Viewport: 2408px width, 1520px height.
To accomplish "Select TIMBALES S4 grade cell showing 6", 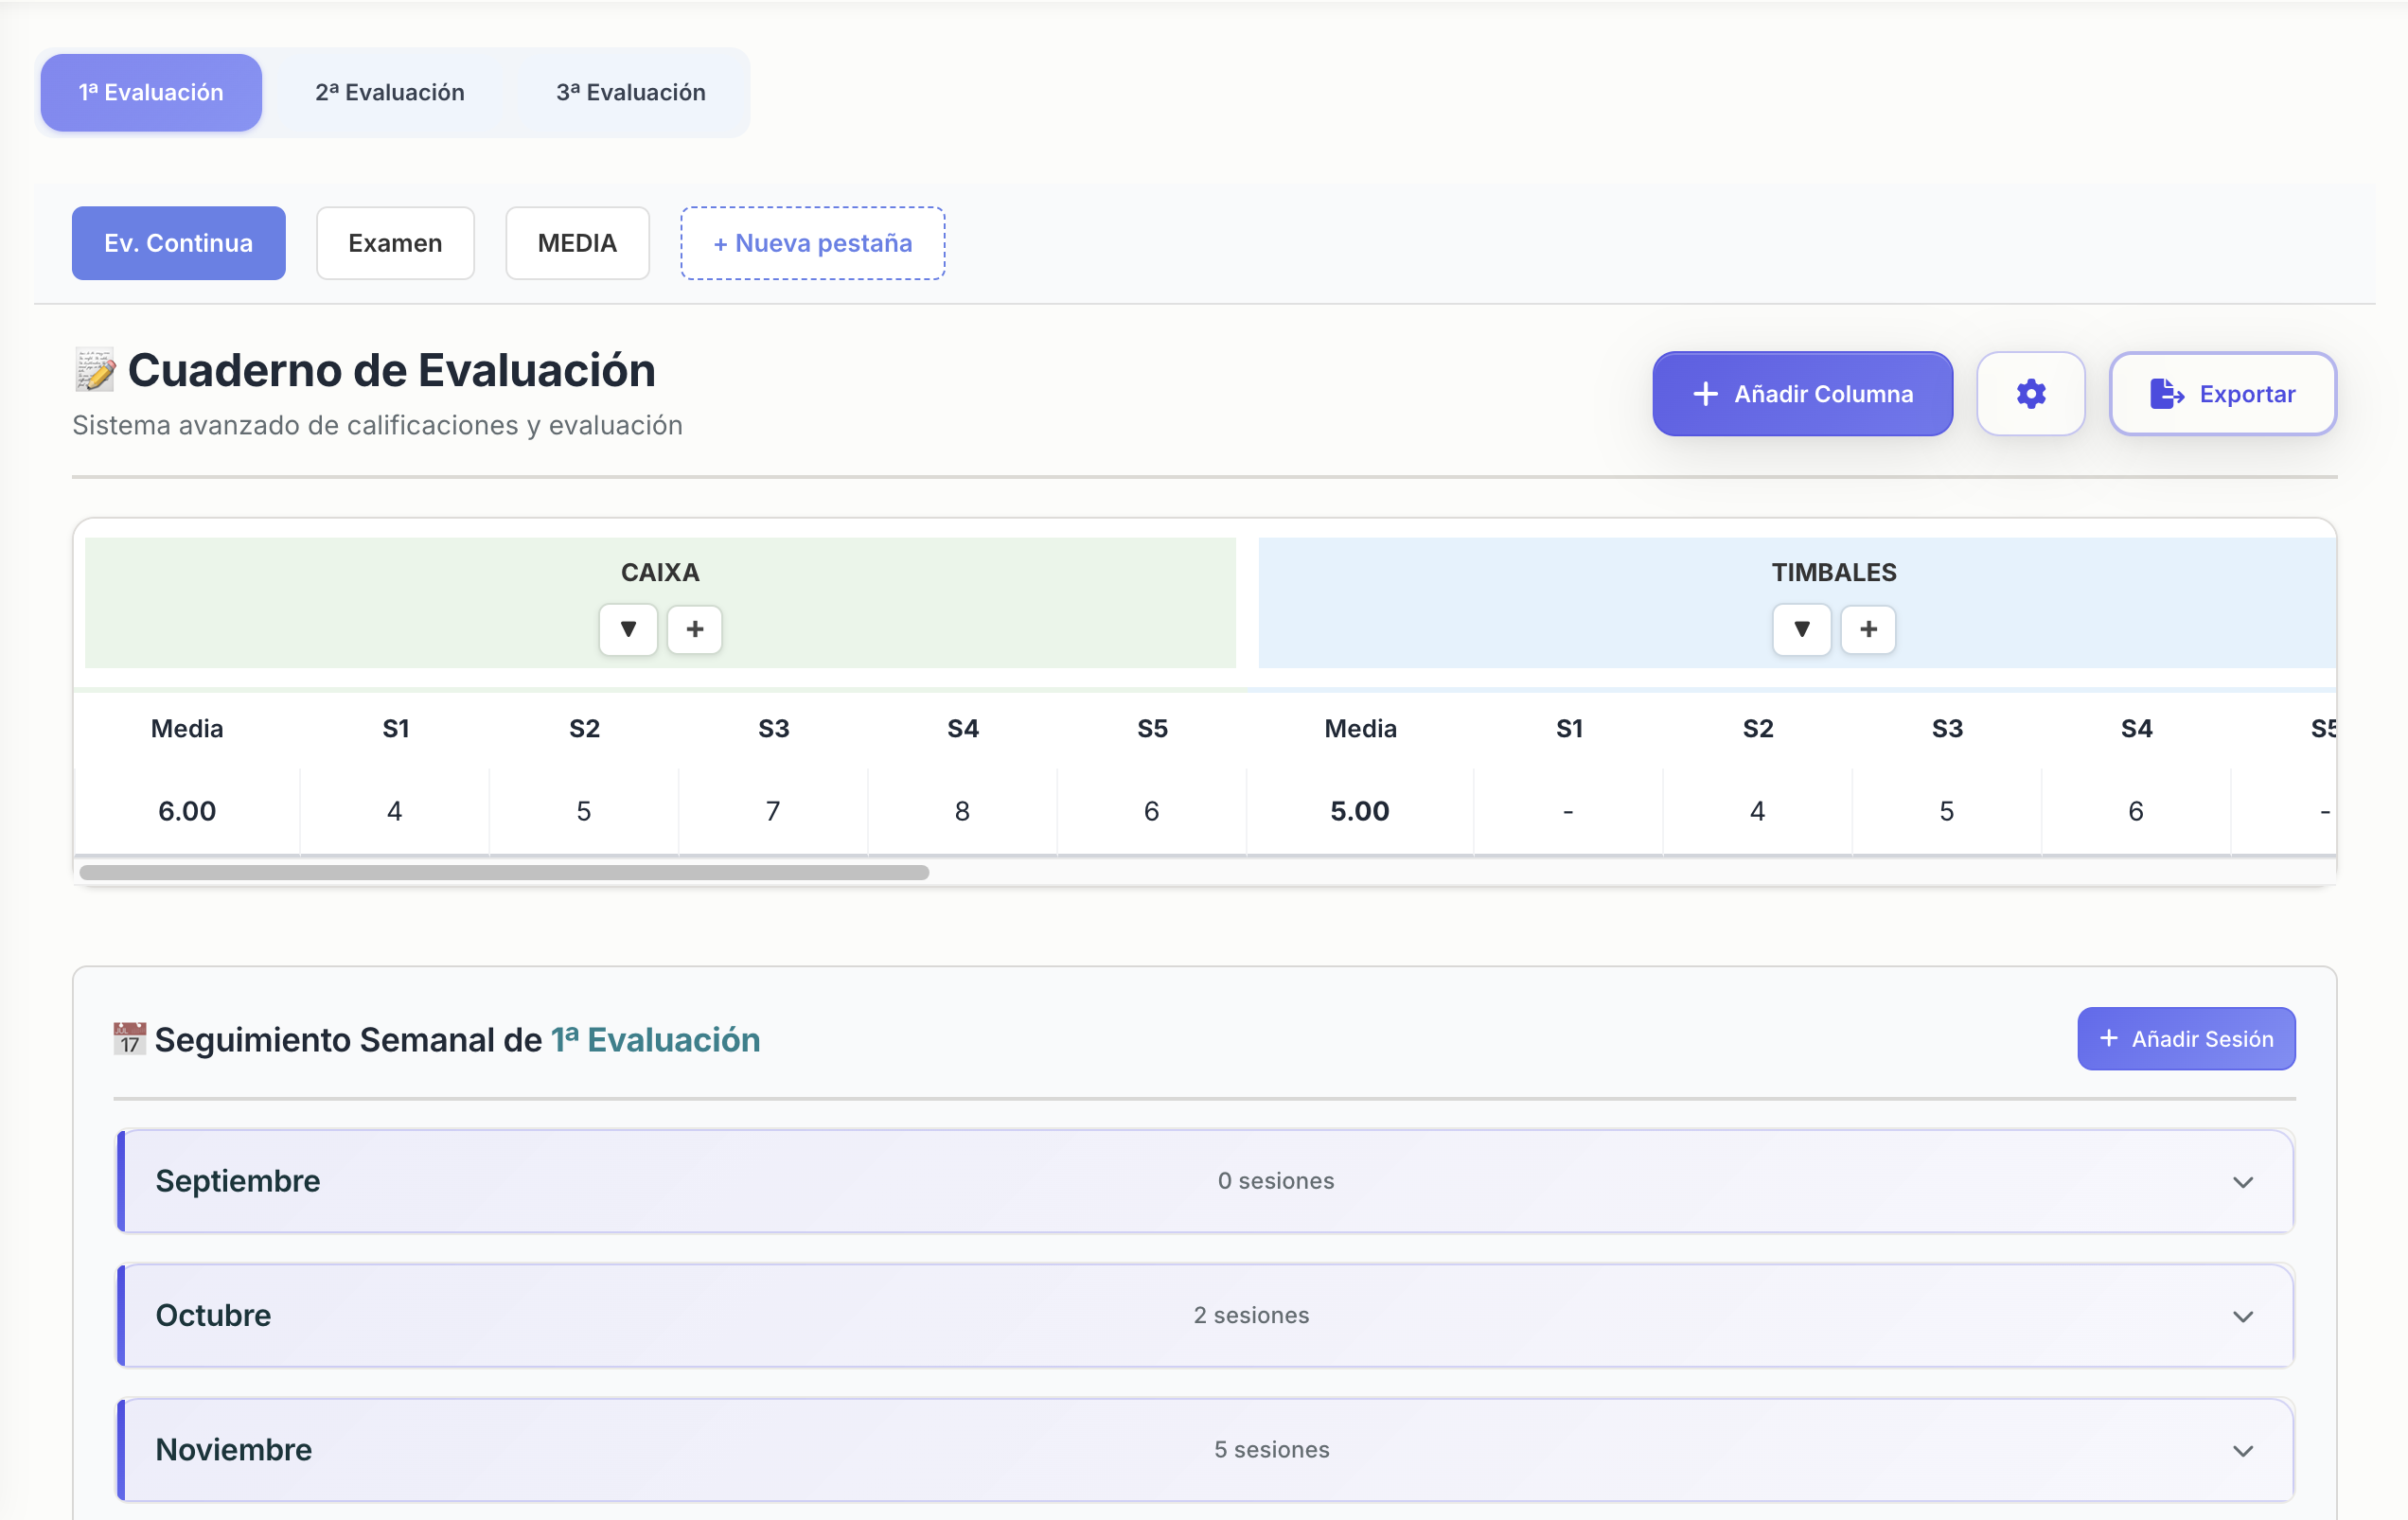I will click(2135, 811).
